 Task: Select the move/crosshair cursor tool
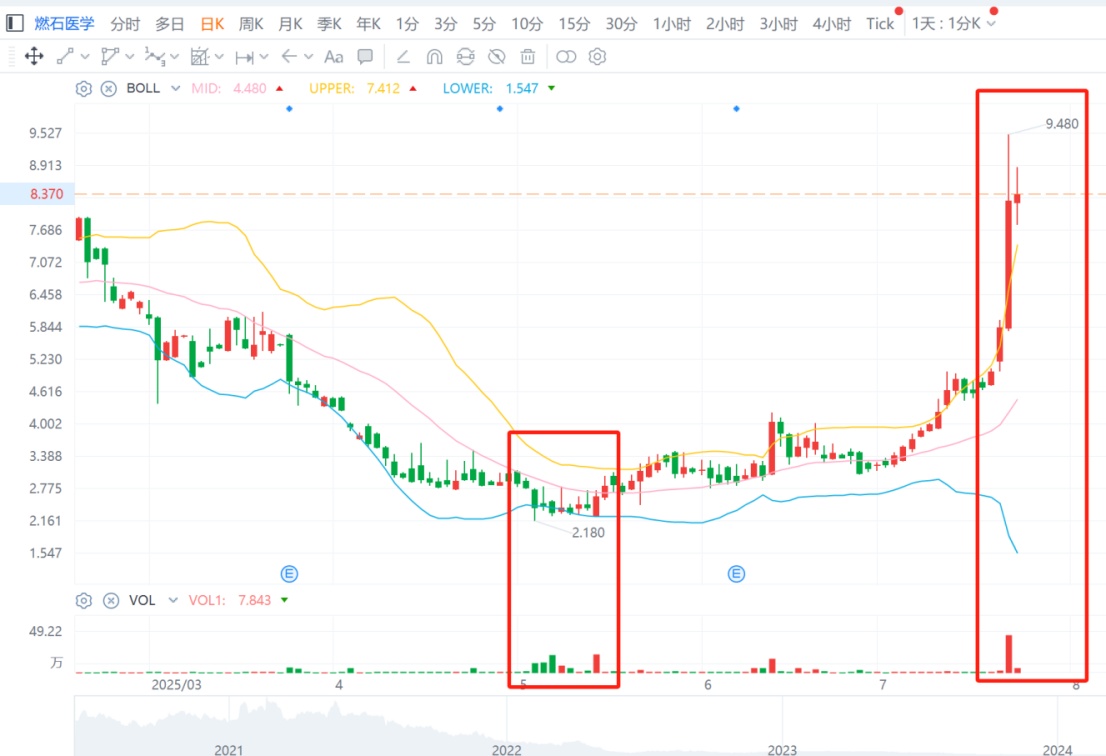(34, 56)
